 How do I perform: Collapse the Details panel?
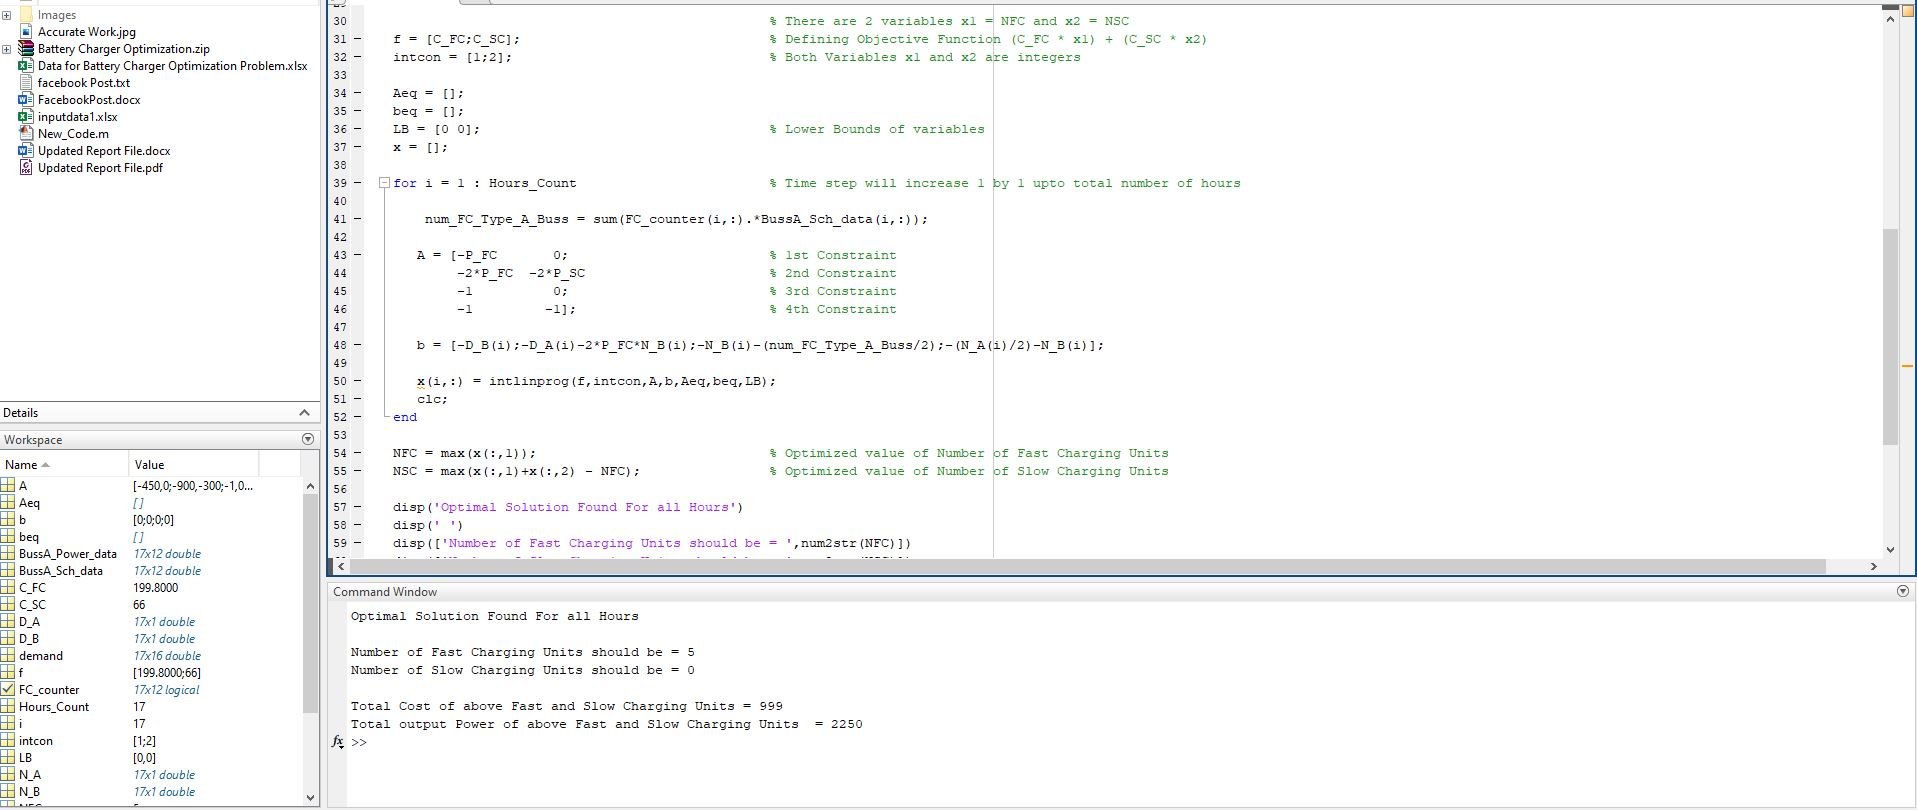click(304, 413)
